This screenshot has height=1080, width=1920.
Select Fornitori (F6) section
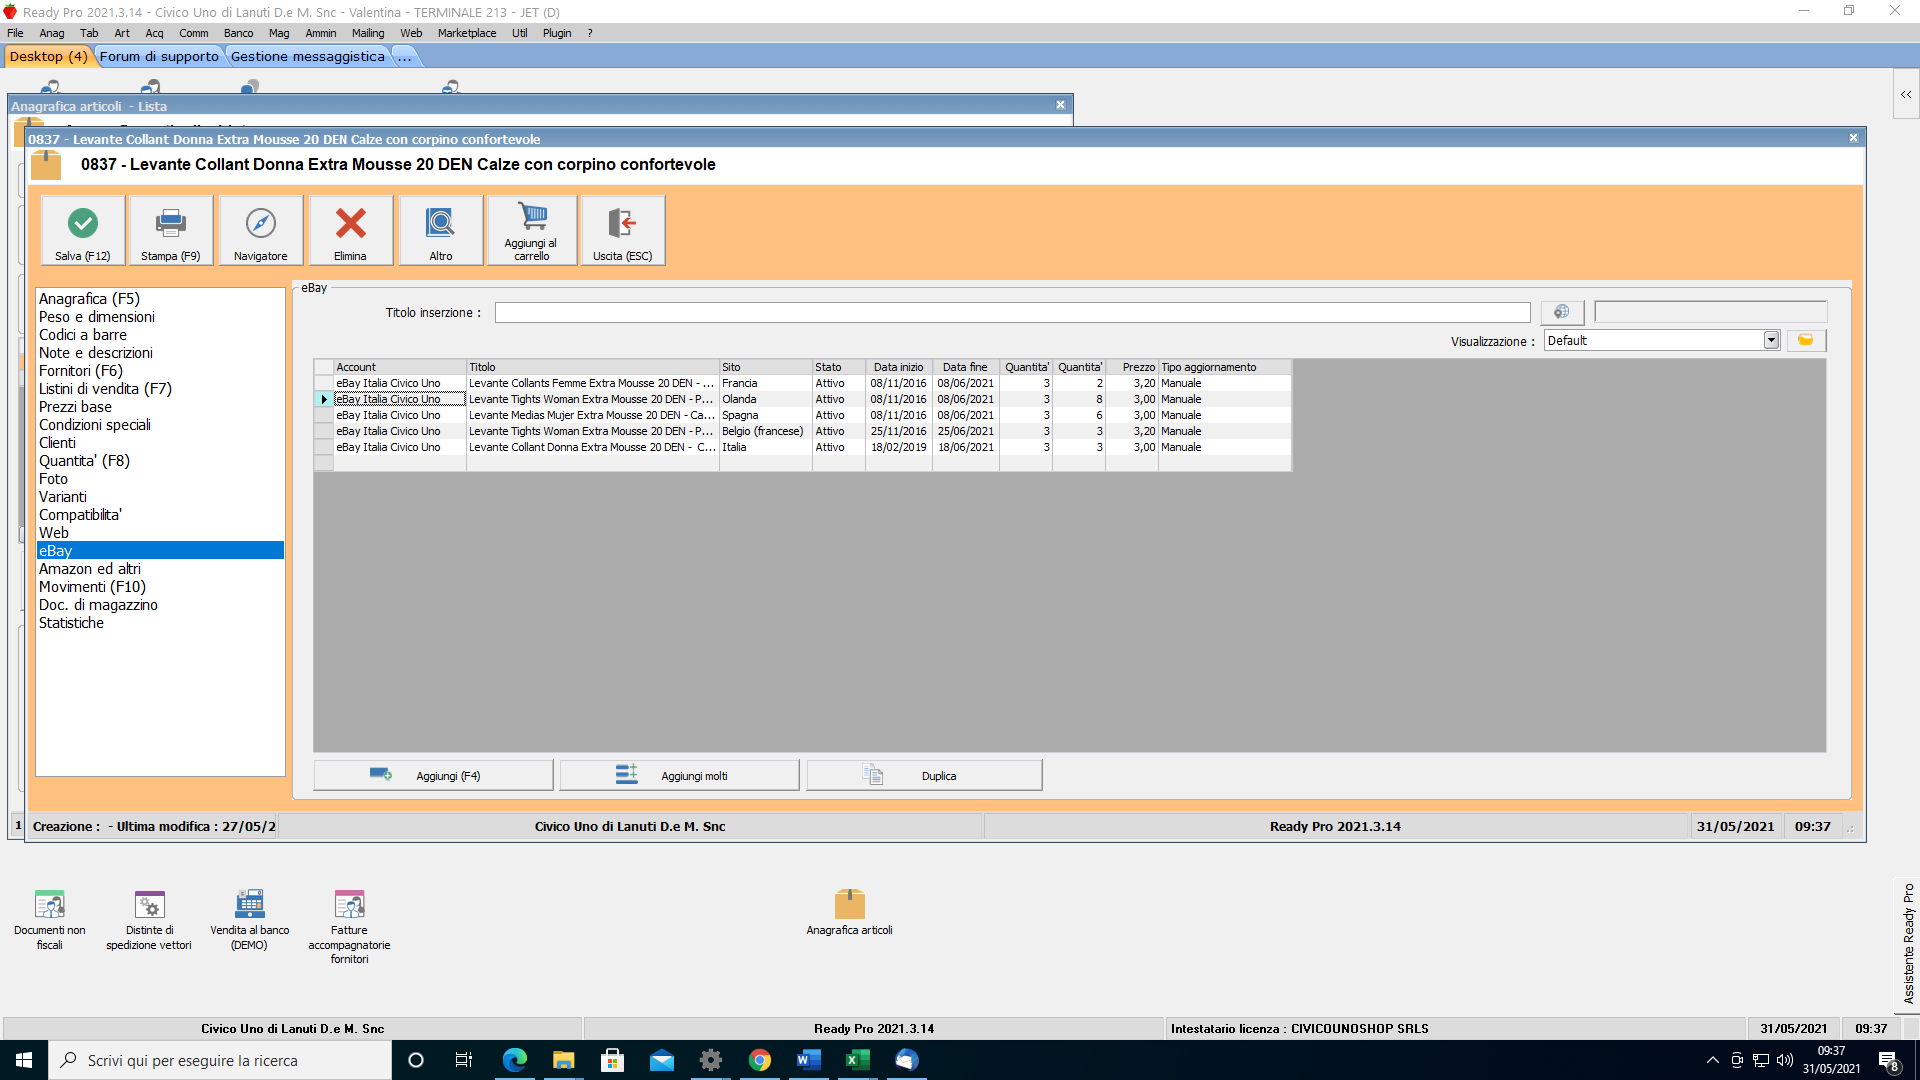click(160, 371)
